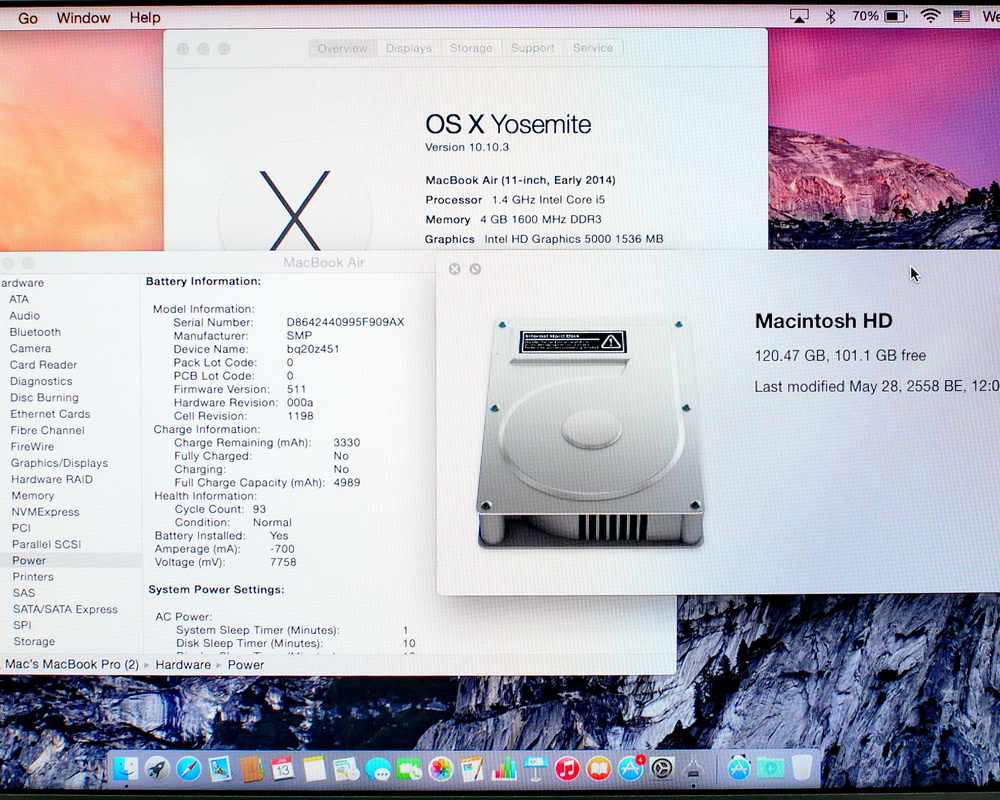Image resolution: width=1000 pixels, height=800 pixels.
Task: Select SAS in the hardware sidebar
Action: tap(24, 593)
